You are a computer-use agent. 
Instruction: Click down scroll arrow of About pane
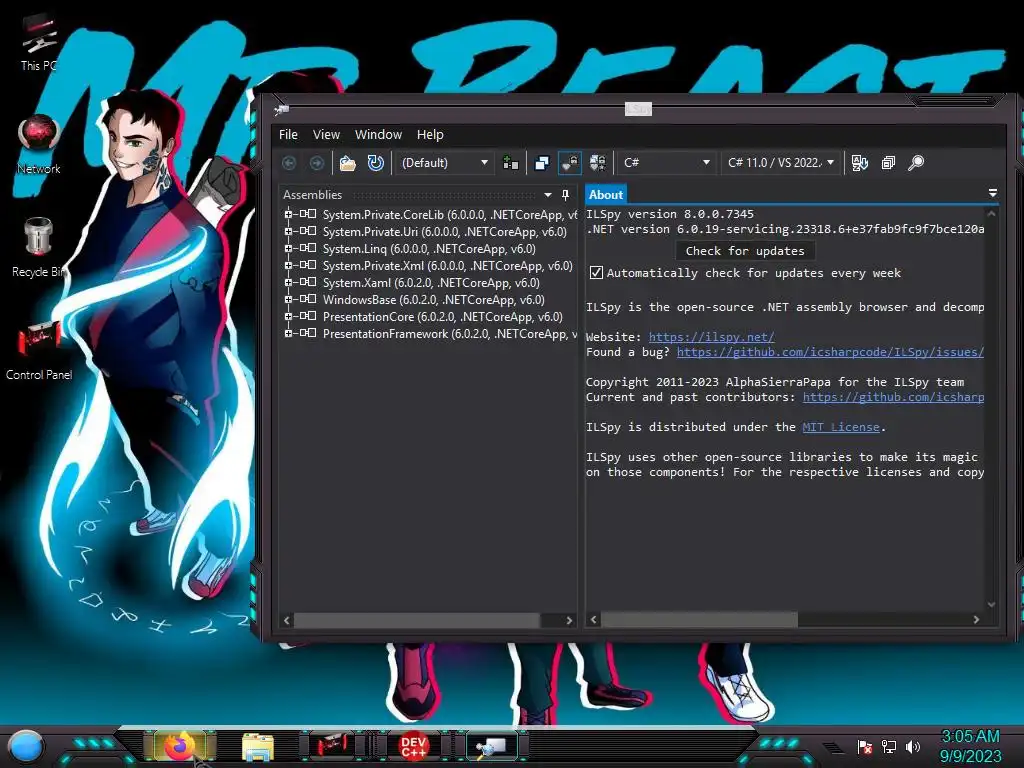tap(991, 605)
